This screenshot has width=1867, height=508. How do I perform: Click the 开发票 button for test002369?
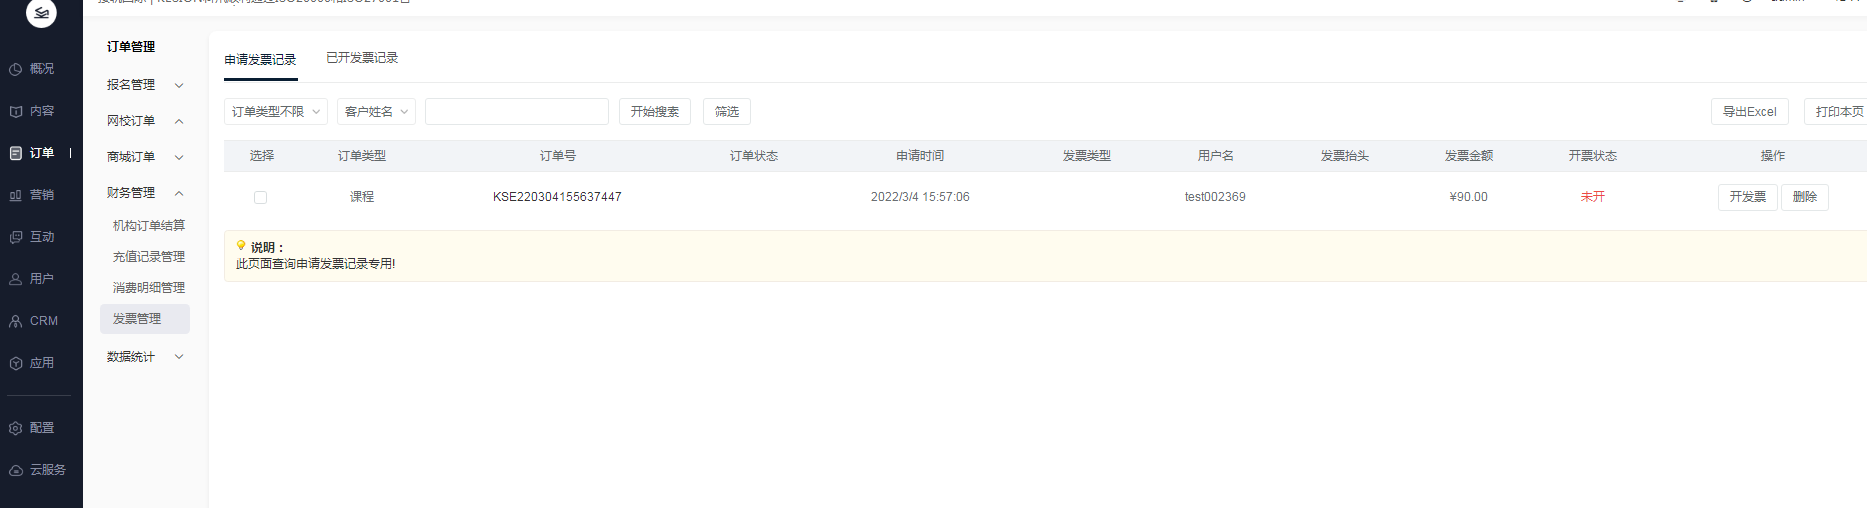click(x=1748, y=197)
